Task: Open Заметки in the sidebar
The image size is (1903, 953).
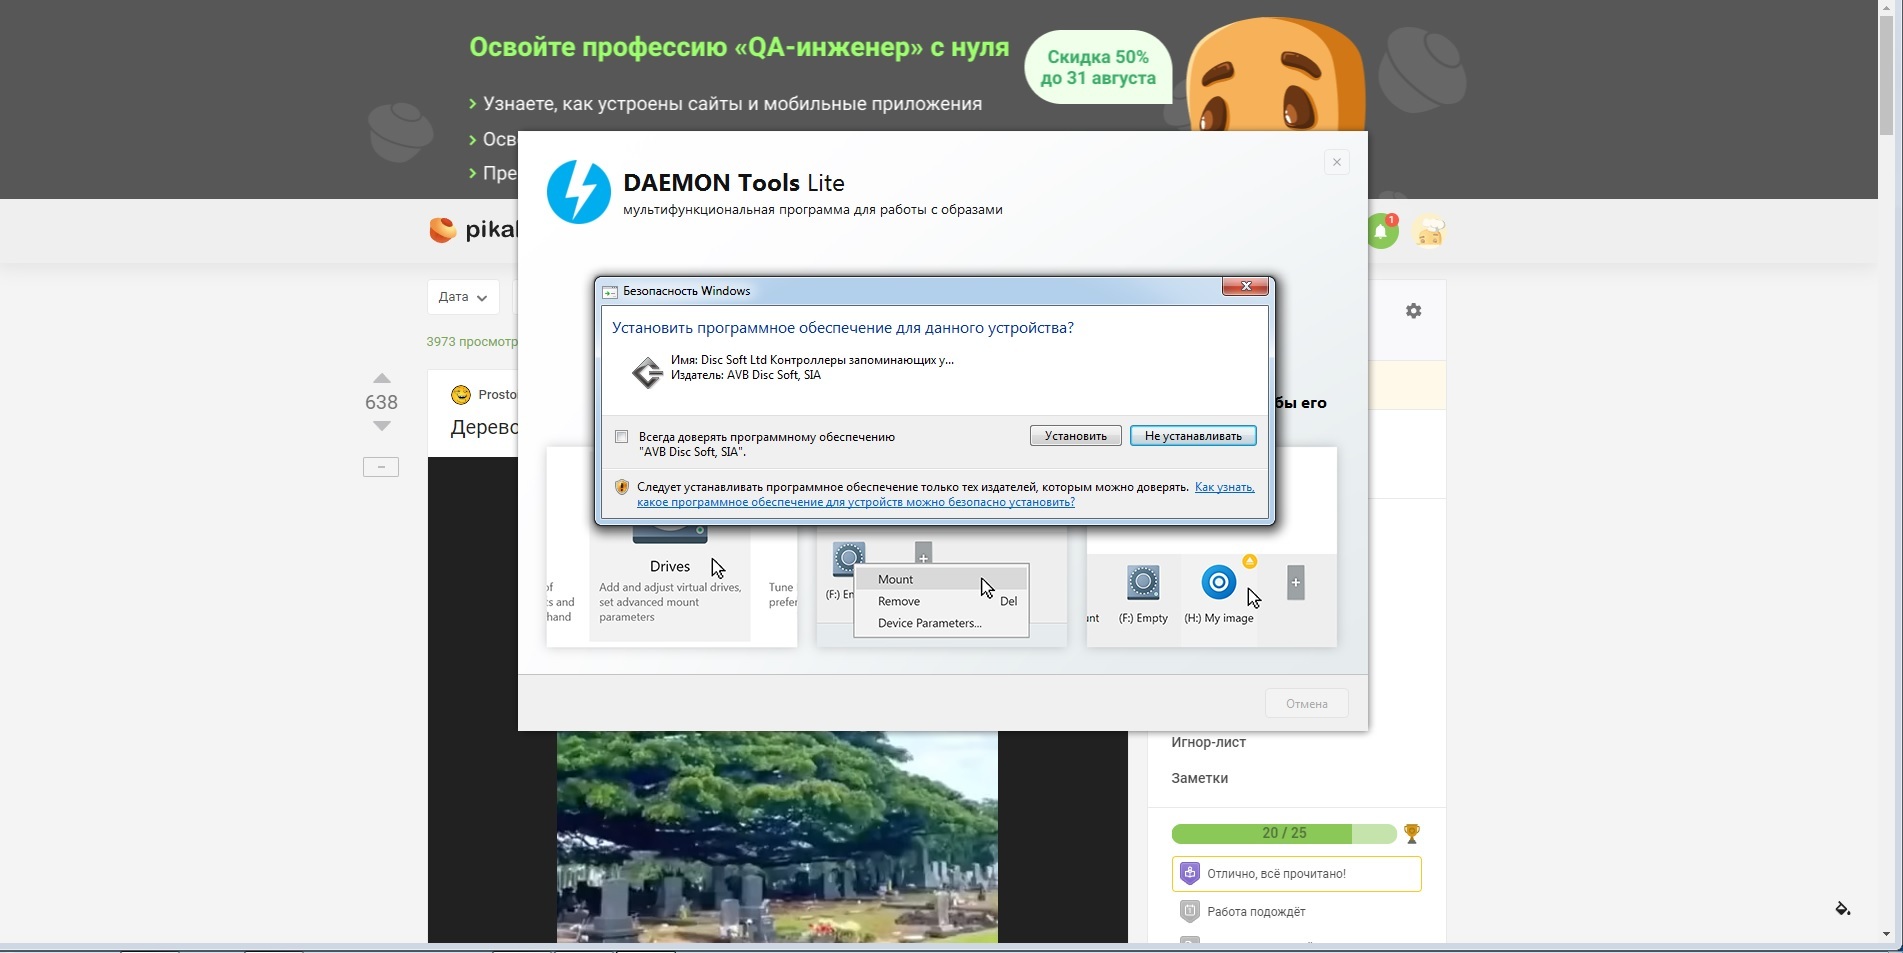Action: click(1199, 778)
